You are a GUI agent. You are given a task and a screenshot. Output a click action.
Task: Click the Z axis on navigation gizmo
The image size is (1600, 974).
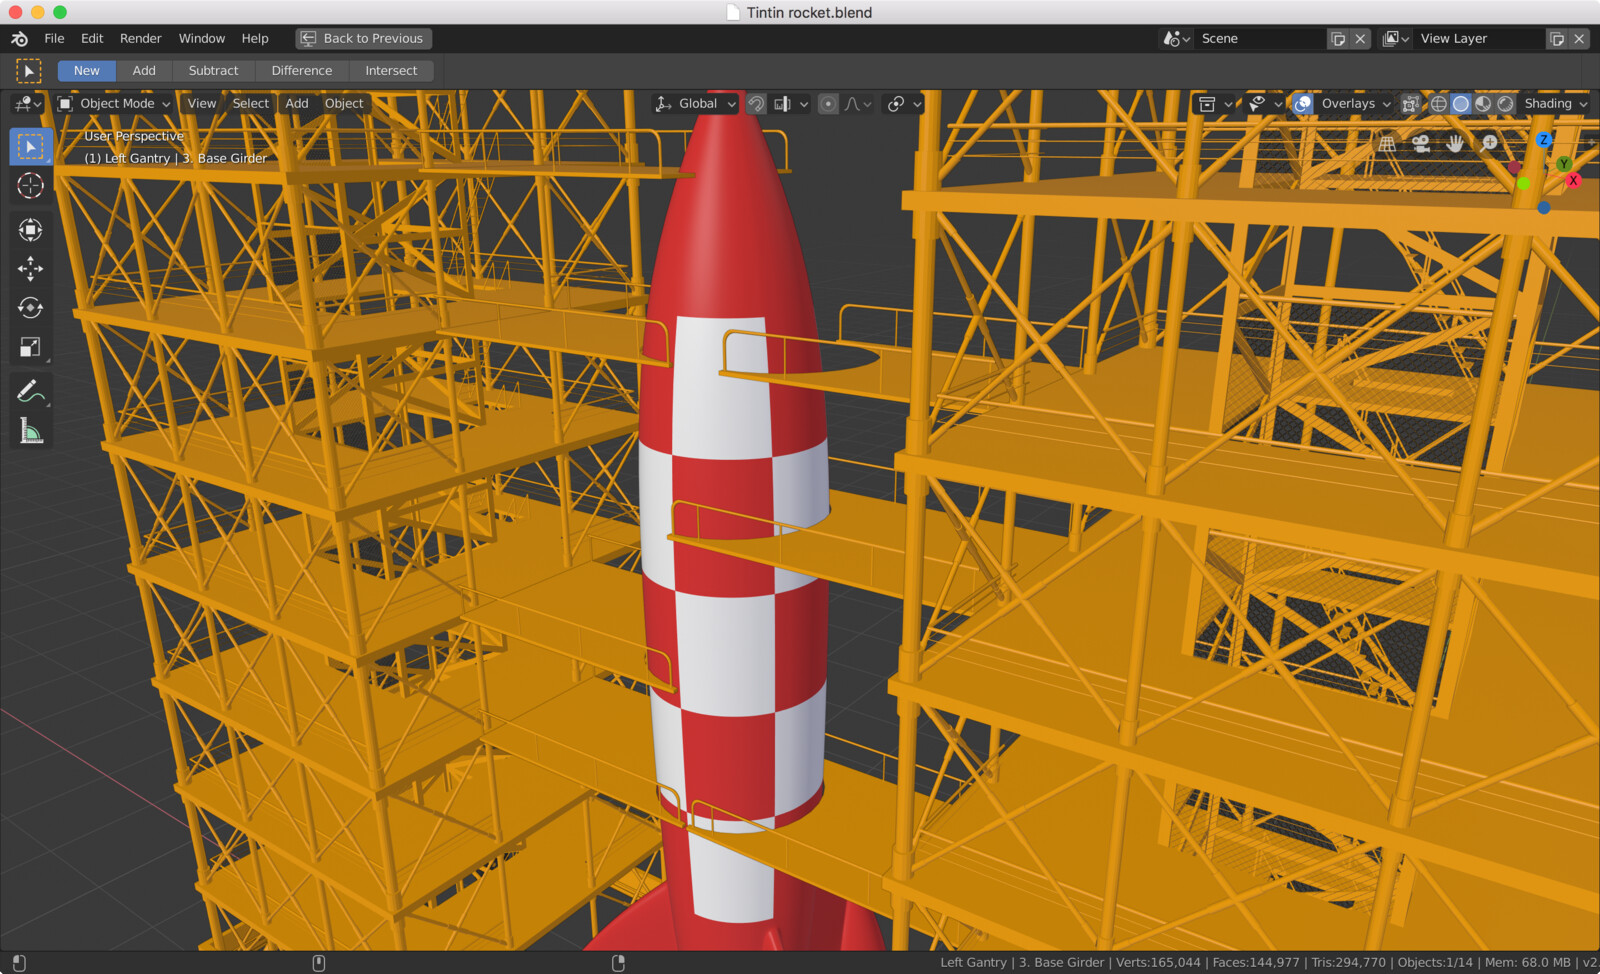click(x=1543, y=139)
